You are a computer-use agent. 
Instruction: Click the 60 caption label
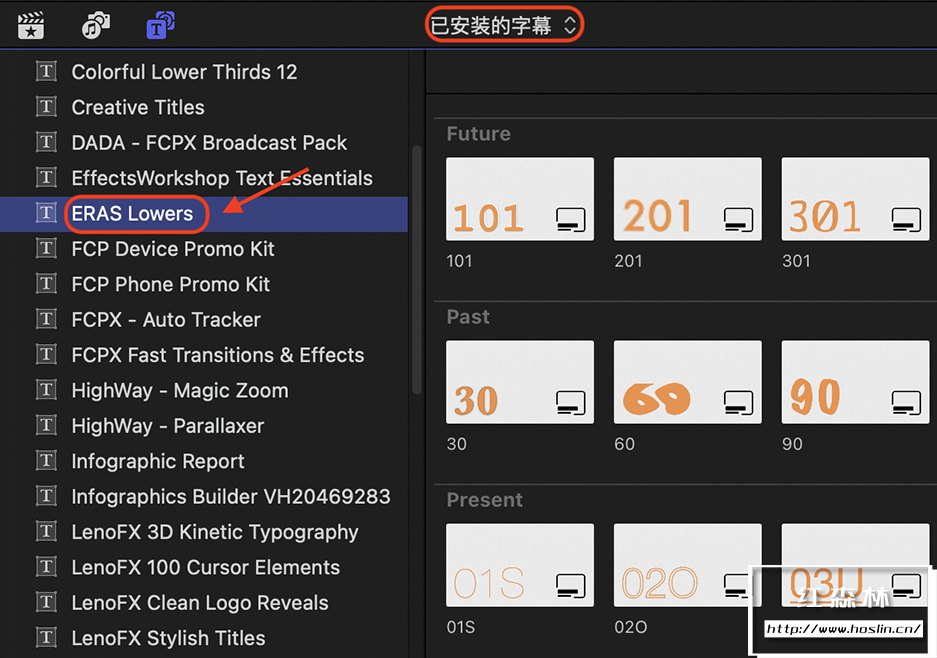point(624,444)
